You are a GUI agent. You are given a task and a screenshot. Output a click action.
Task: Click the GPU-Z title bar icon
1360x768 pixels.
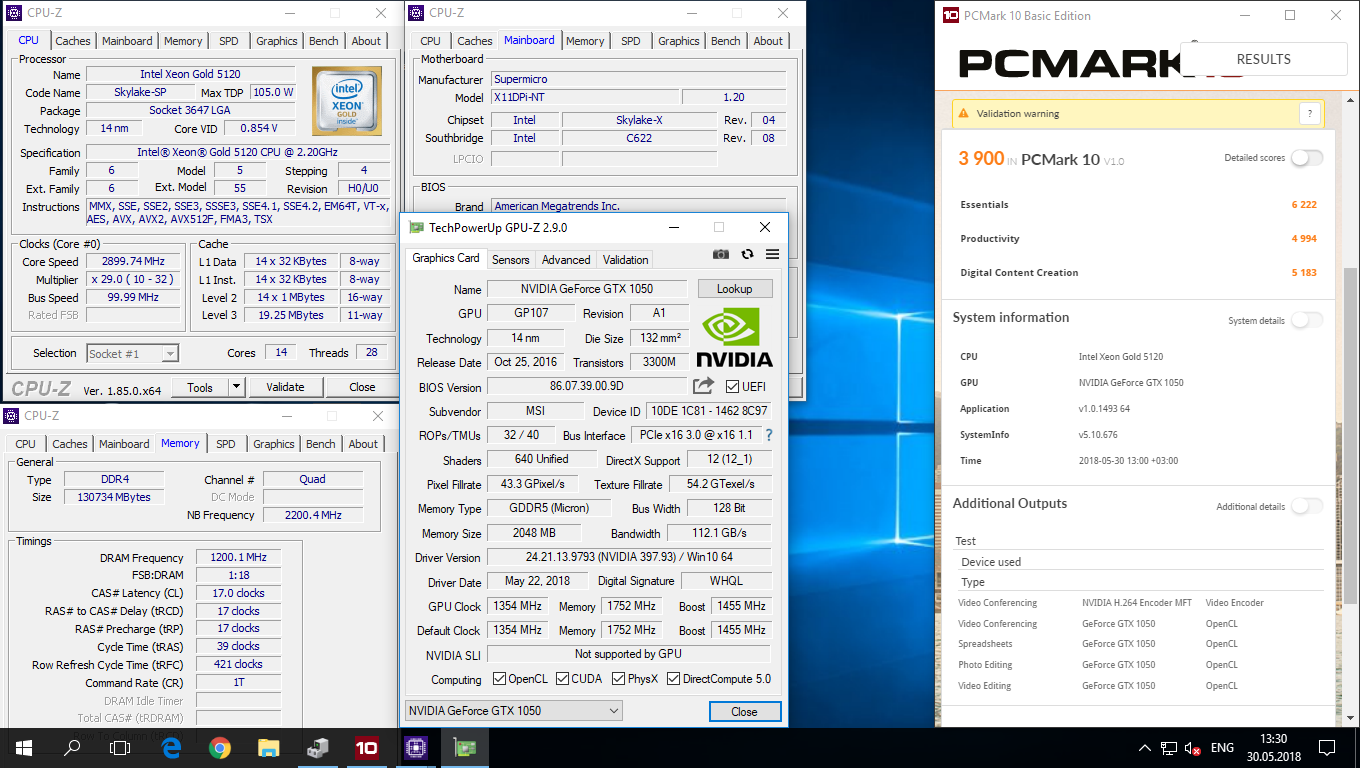point(416,227)
